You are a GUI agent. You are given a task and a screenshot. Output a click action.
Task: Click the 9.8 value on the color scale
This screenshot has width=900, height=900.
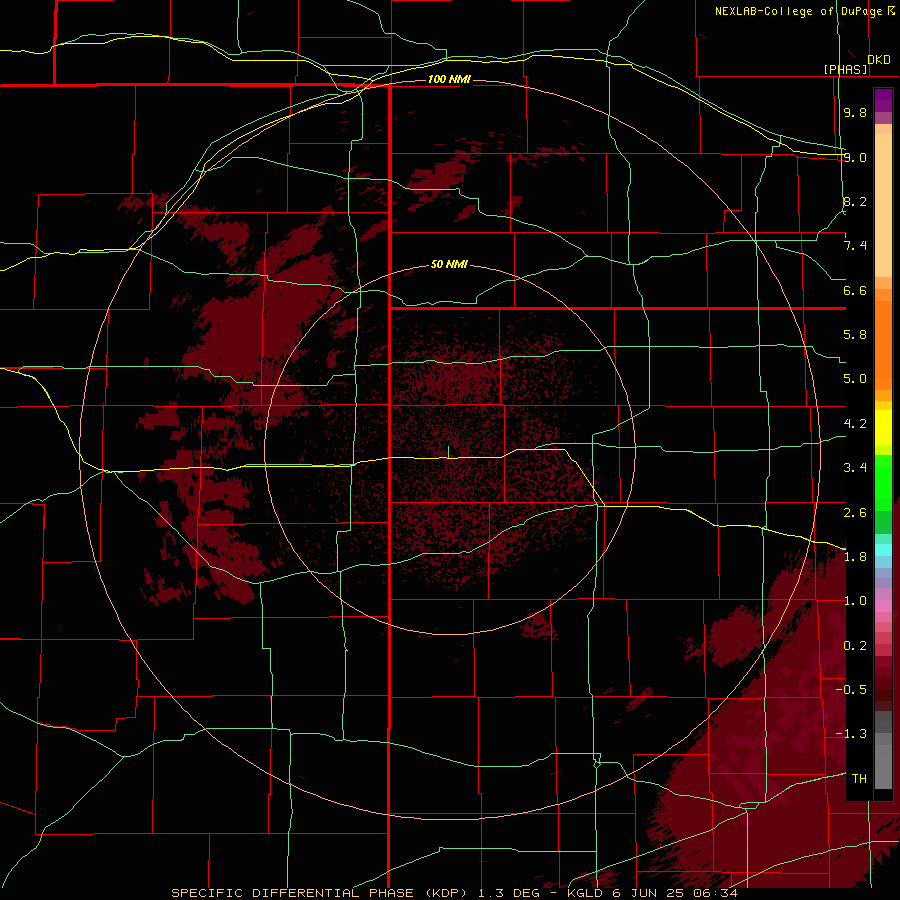(x=855, y=112)
